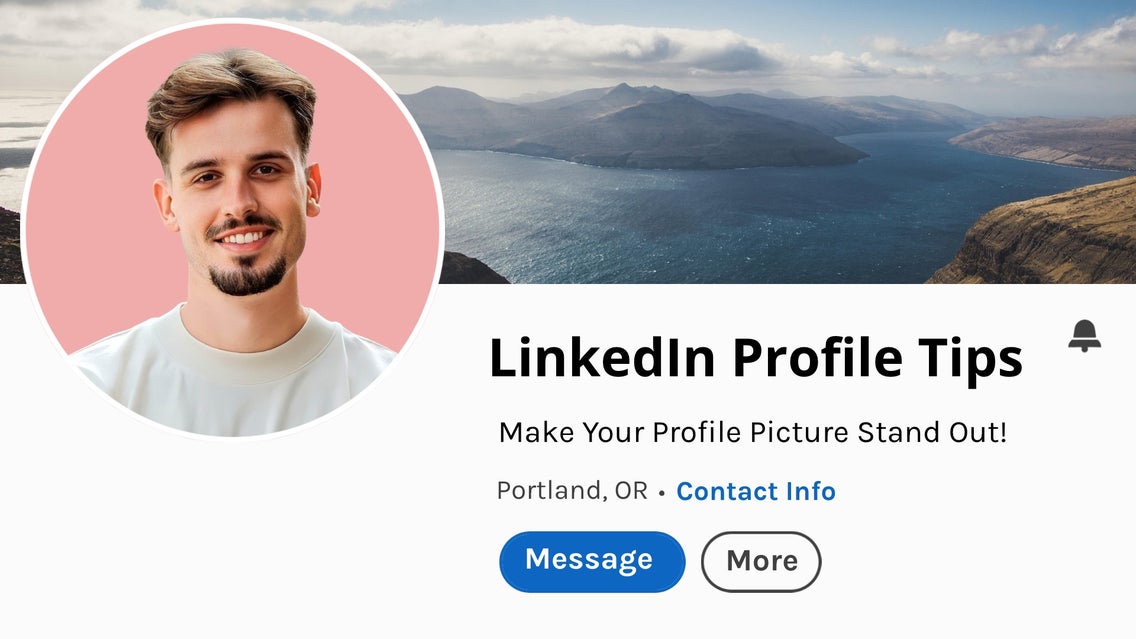Screen dimensions: 1136x639
Task: Click the distant hills on banner's right side
Action: (1050, 140)
